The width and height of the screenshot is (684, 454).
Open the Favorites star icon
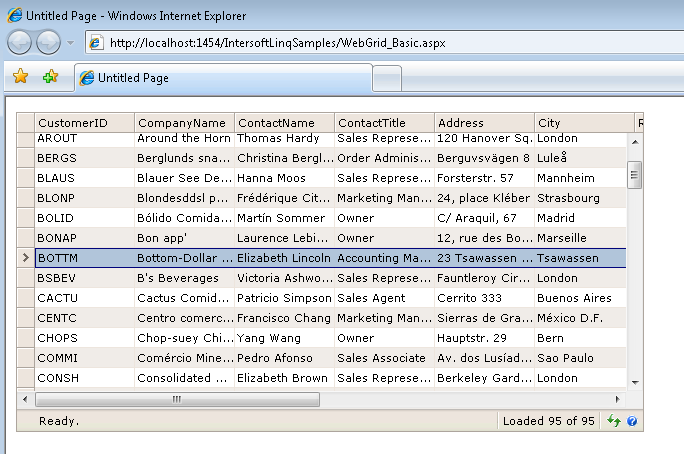click(x=20, y=77)
